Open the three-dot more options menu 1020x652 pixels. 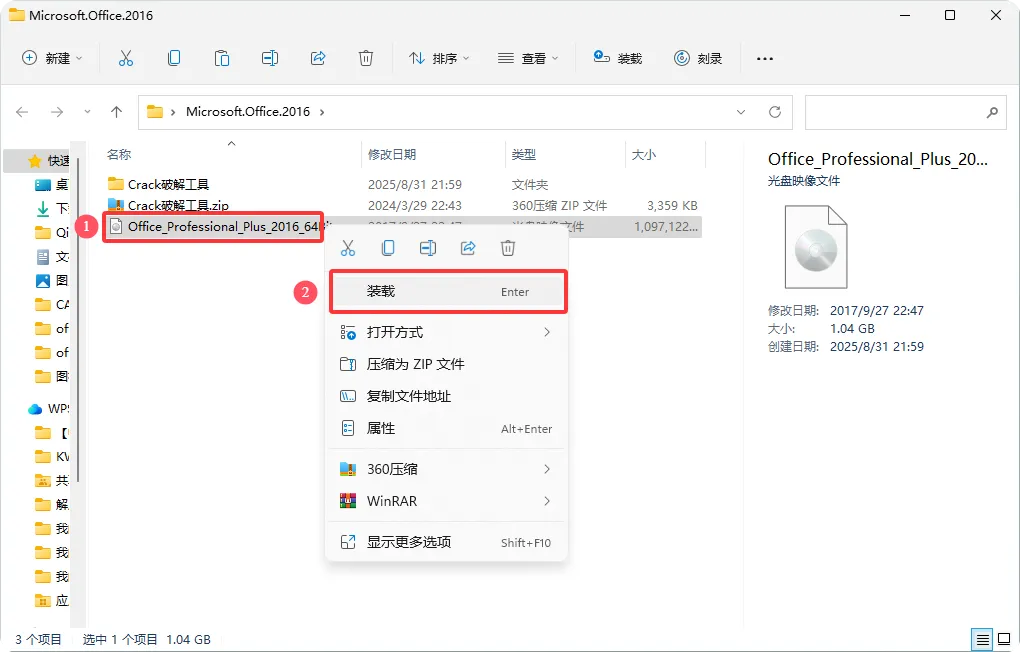(765, 59)
